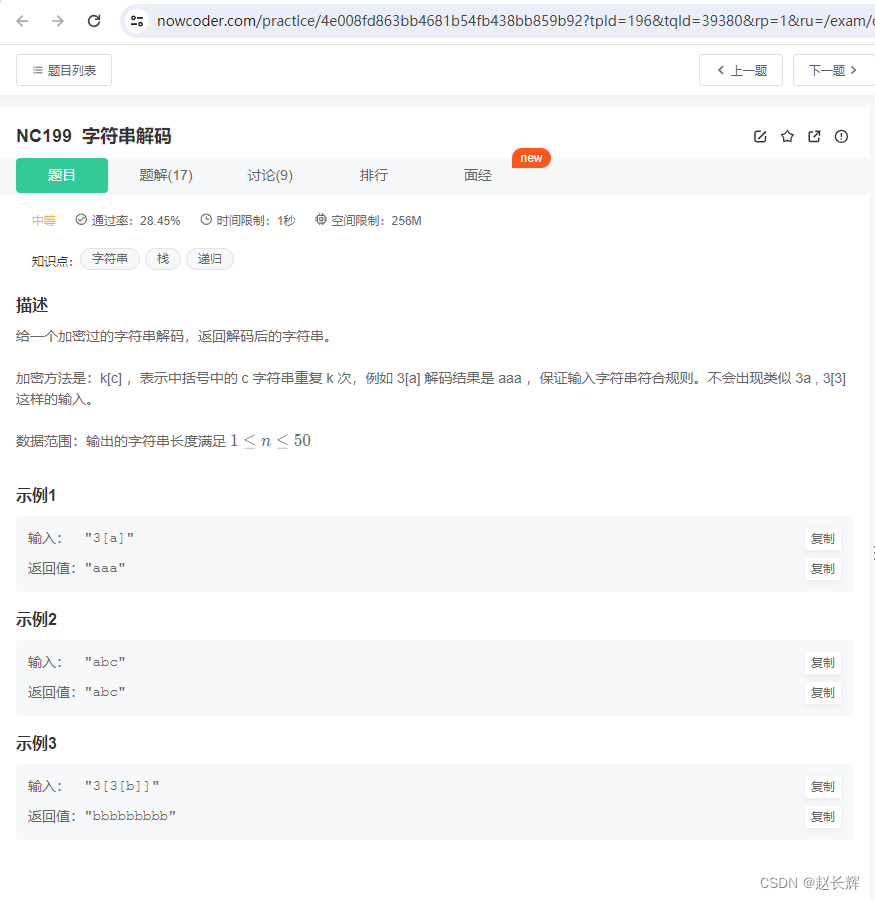Viewport: 875px width, 900px height.
Task: Switch to the 面经 tab
Action: click(477, 175)
